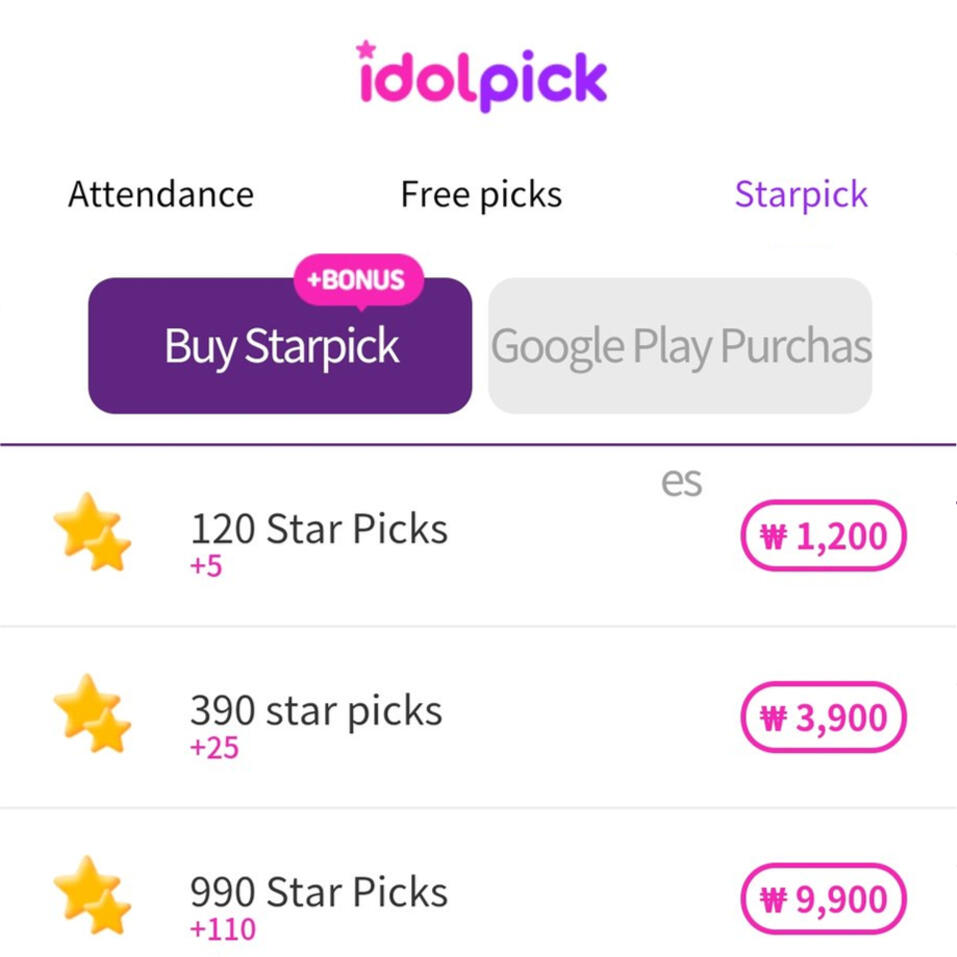This screenshot has width=957, height=957.
Task: Buy 120 Star Picks for ₩1,200
Action: tap(823, 536)
